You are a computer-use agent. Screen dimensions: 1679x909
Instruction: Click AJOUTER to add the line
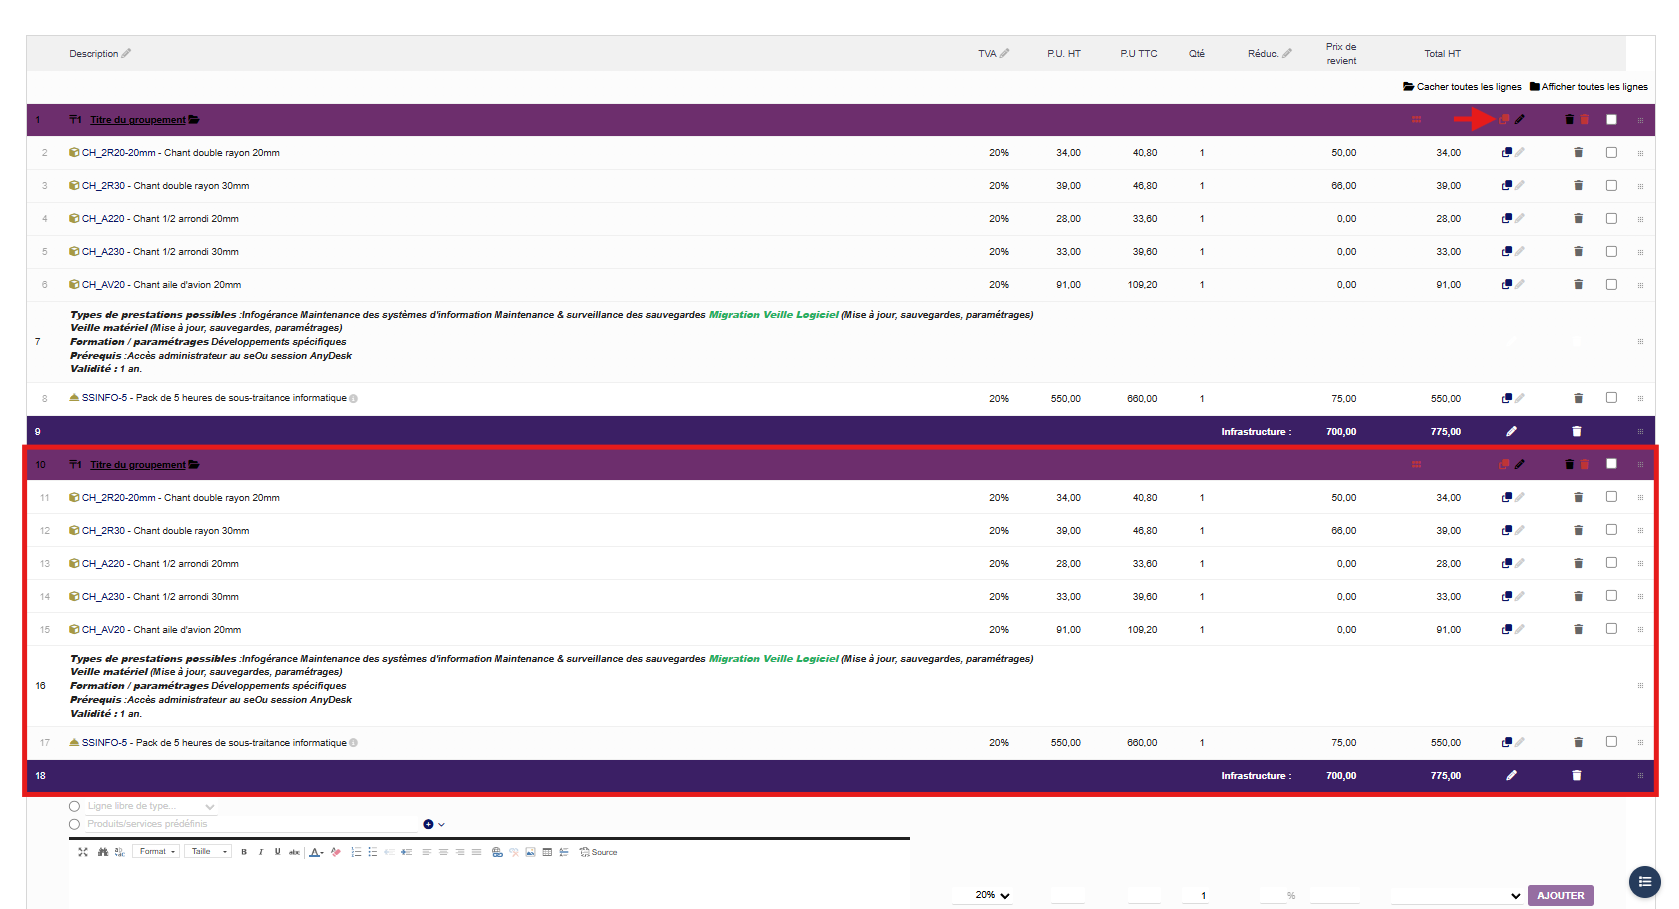click(x=1560, y=896)
